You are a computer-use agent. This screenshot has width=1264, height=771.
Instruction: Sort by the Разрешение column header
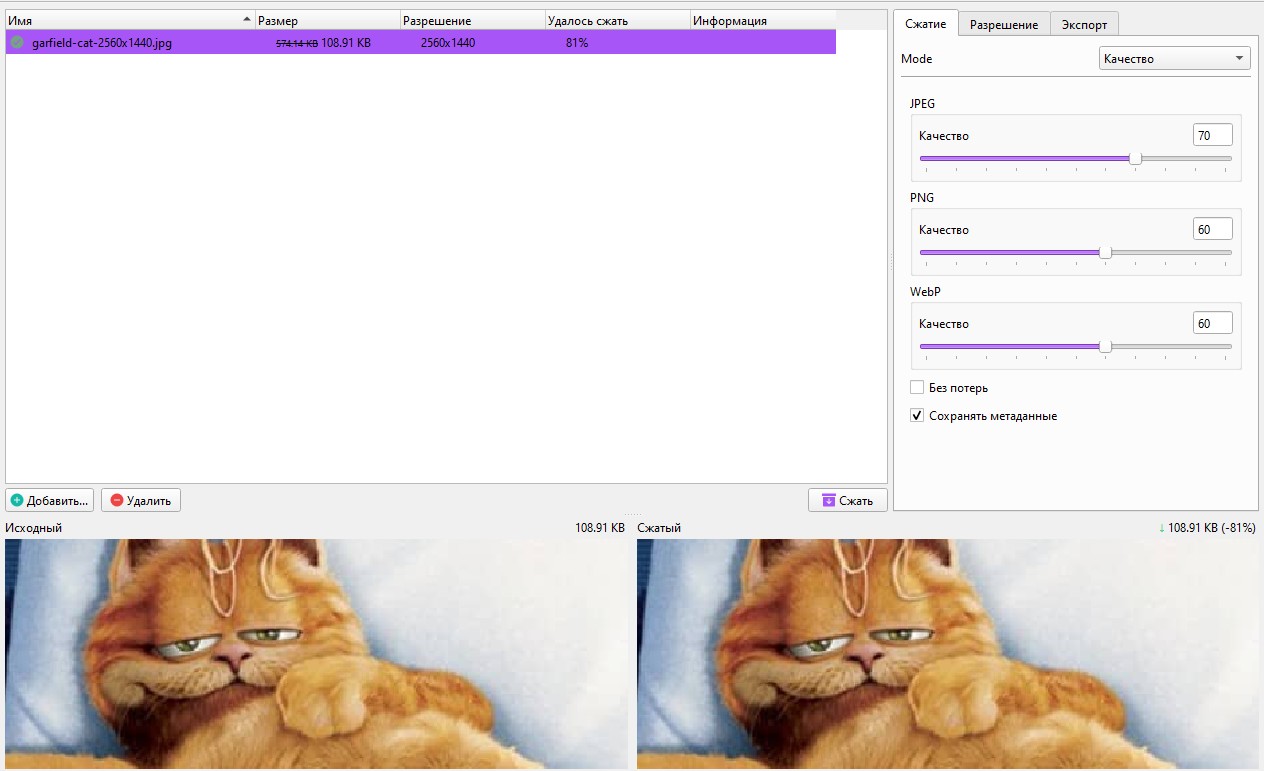[x=473, y=20]
